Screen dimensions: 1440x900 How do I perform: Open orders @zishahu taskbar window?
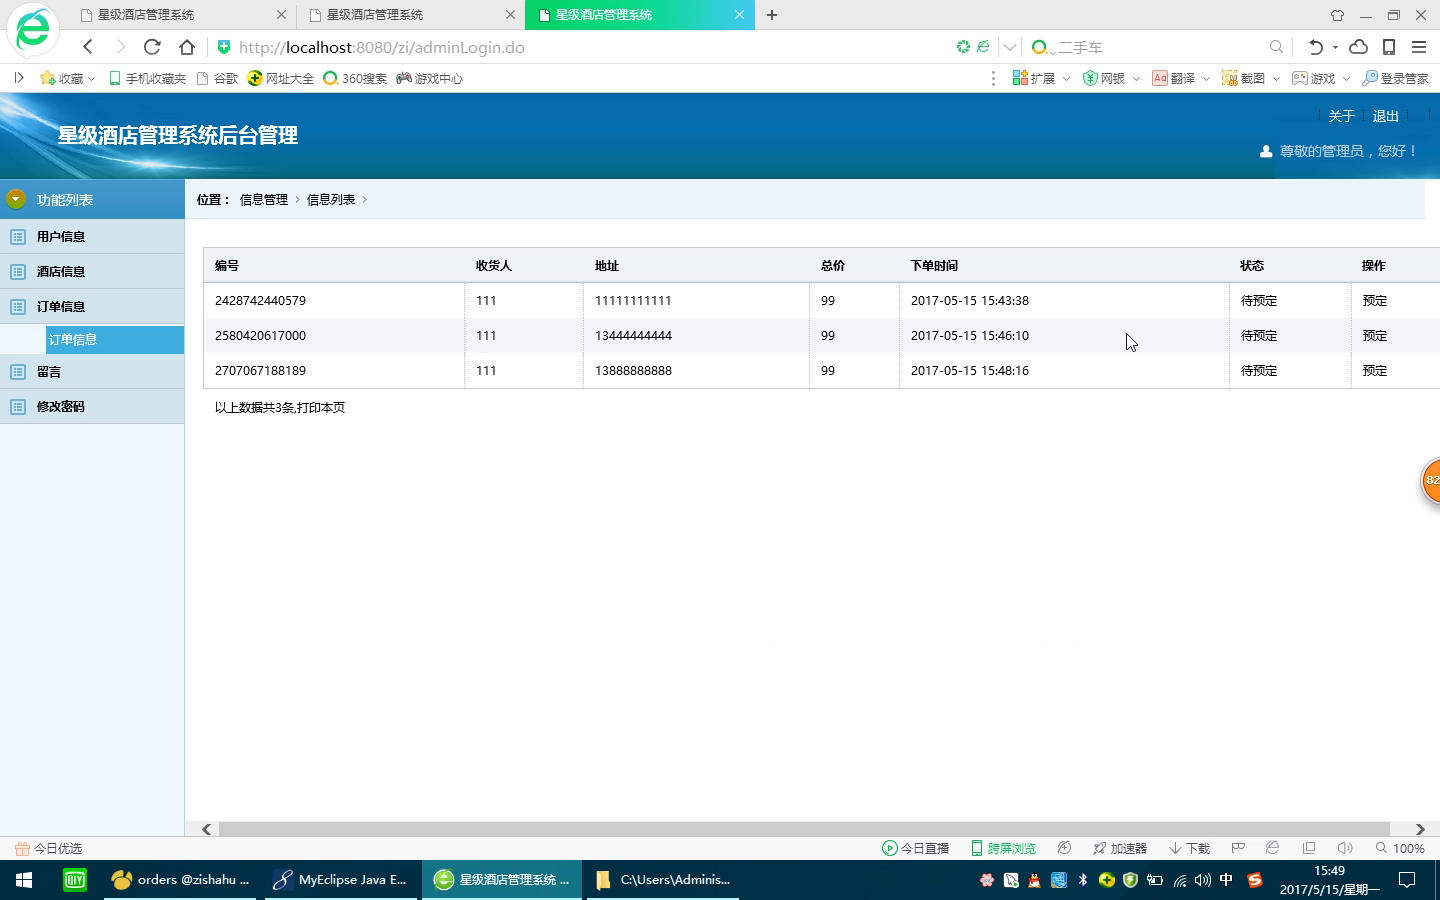[181, 880]
